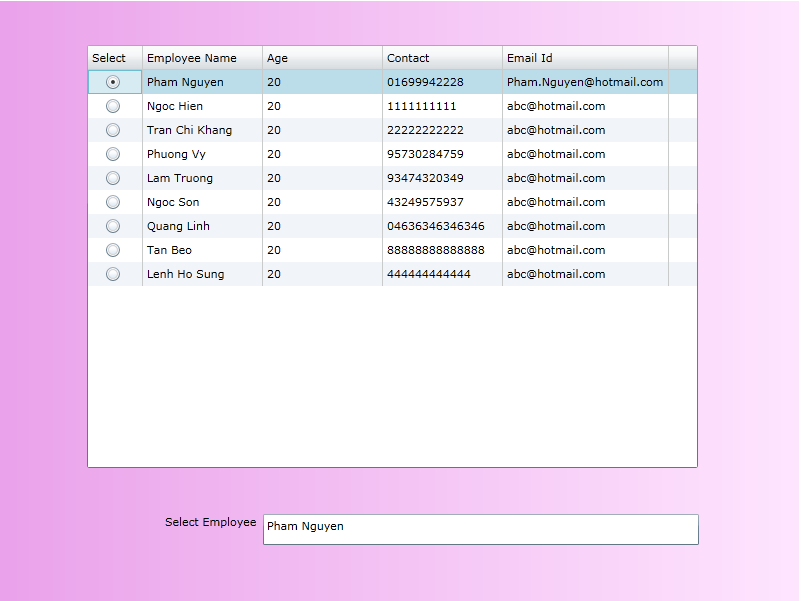Click the Contact column header
Viewport: 801px width, 601px height.
click(x=442, y=58)
